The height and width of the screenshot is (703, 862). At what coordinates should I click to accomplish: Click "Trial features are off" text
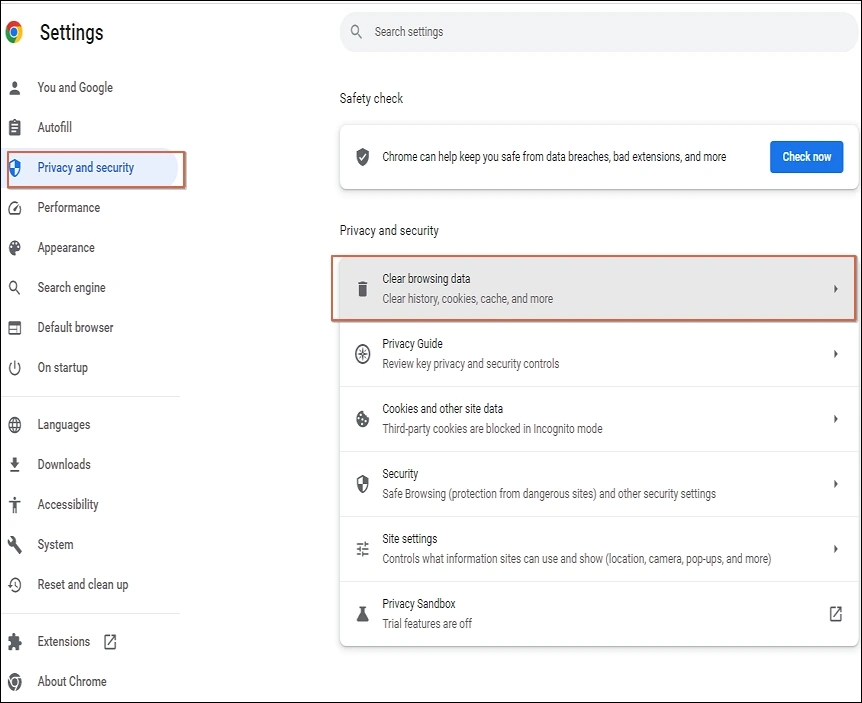tap(427, 624)
